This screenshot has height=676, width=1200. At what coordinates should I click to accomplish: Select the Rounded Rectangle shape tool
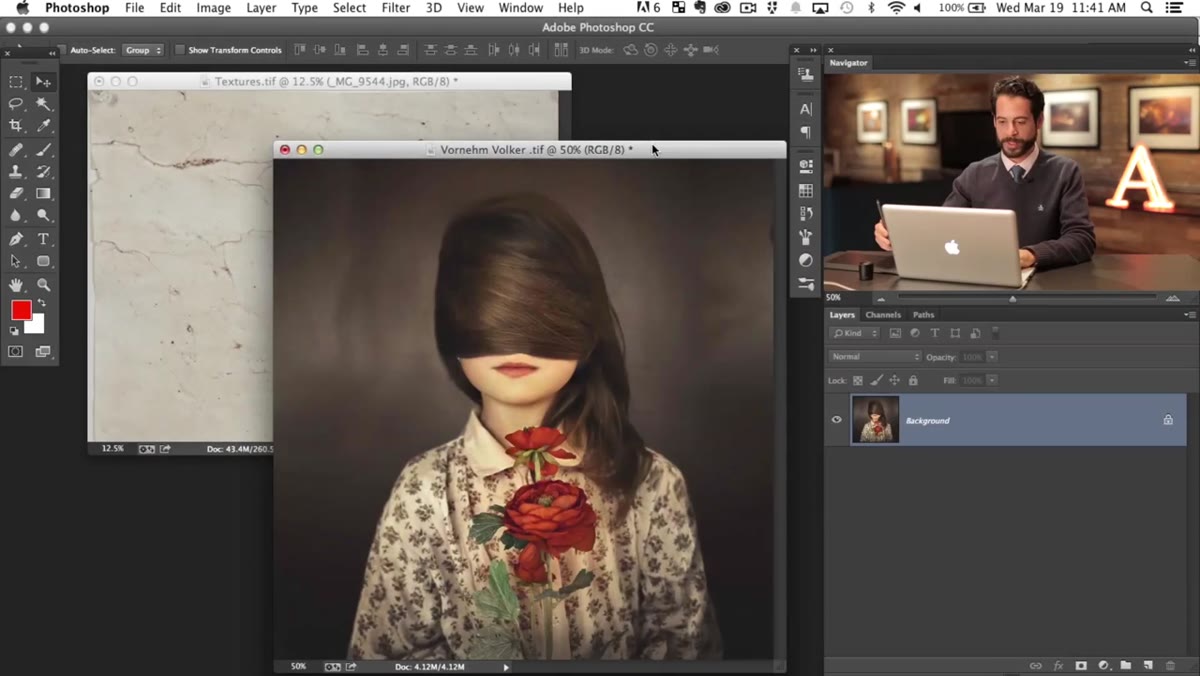coord(43,261)
